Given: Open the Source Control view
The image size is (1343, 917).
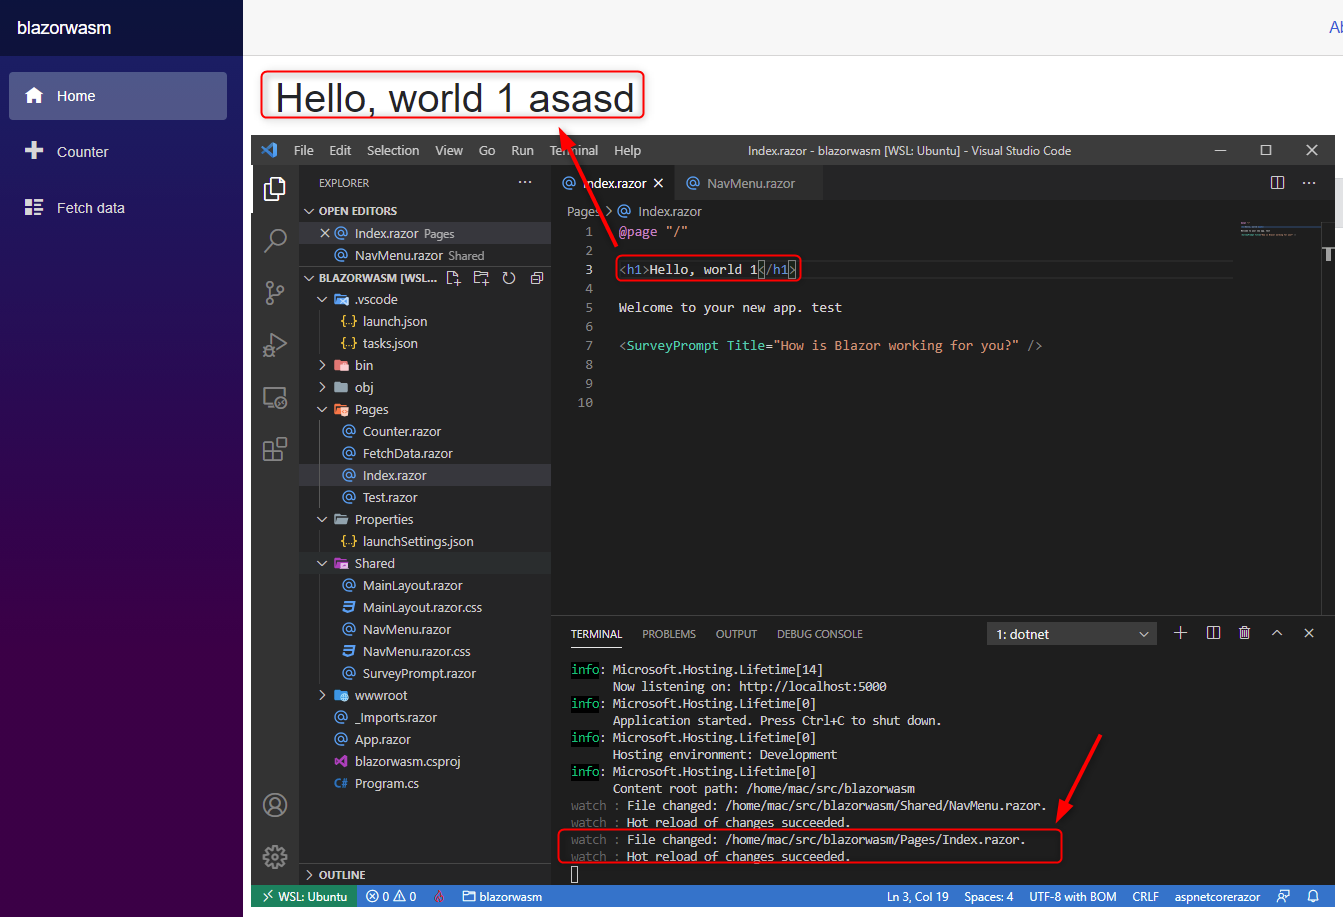Looking at the screenshot, I should click(x=275, y=293).
